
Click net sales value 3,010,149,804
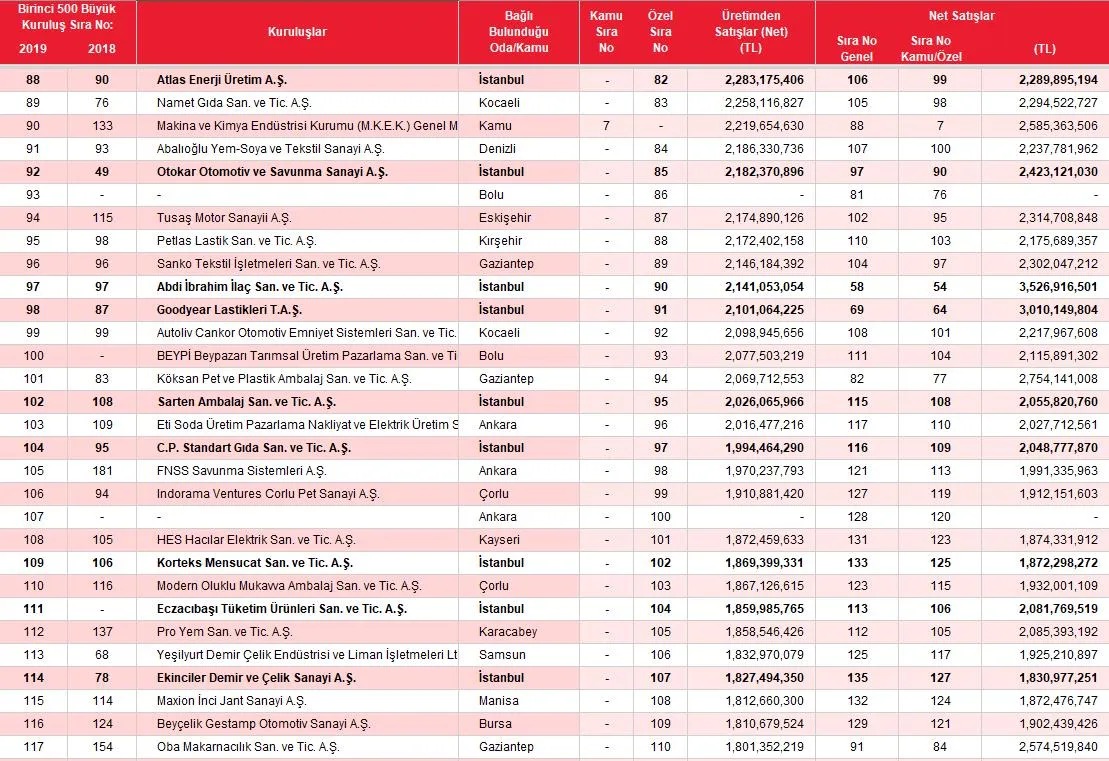1058,310
